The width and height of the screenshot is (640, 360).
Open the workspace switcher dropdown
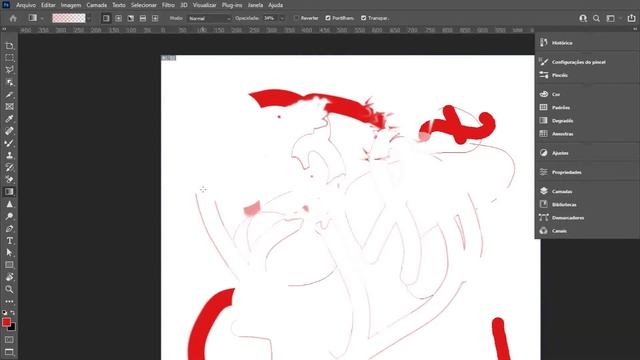tap(613, 18)
